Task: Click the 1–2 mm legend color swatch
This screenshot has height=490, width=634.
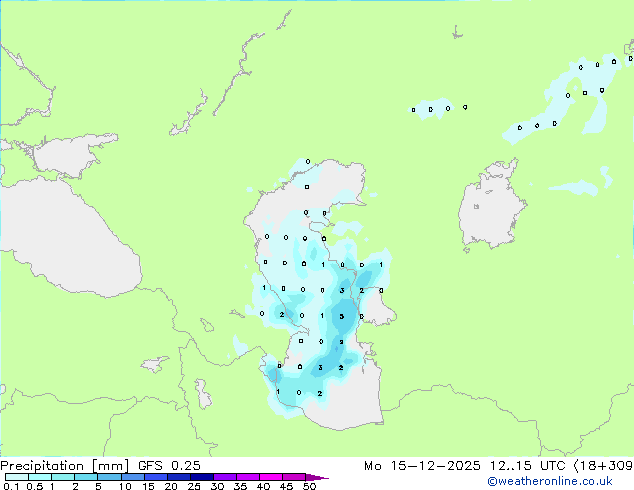Action: [63, 477]
